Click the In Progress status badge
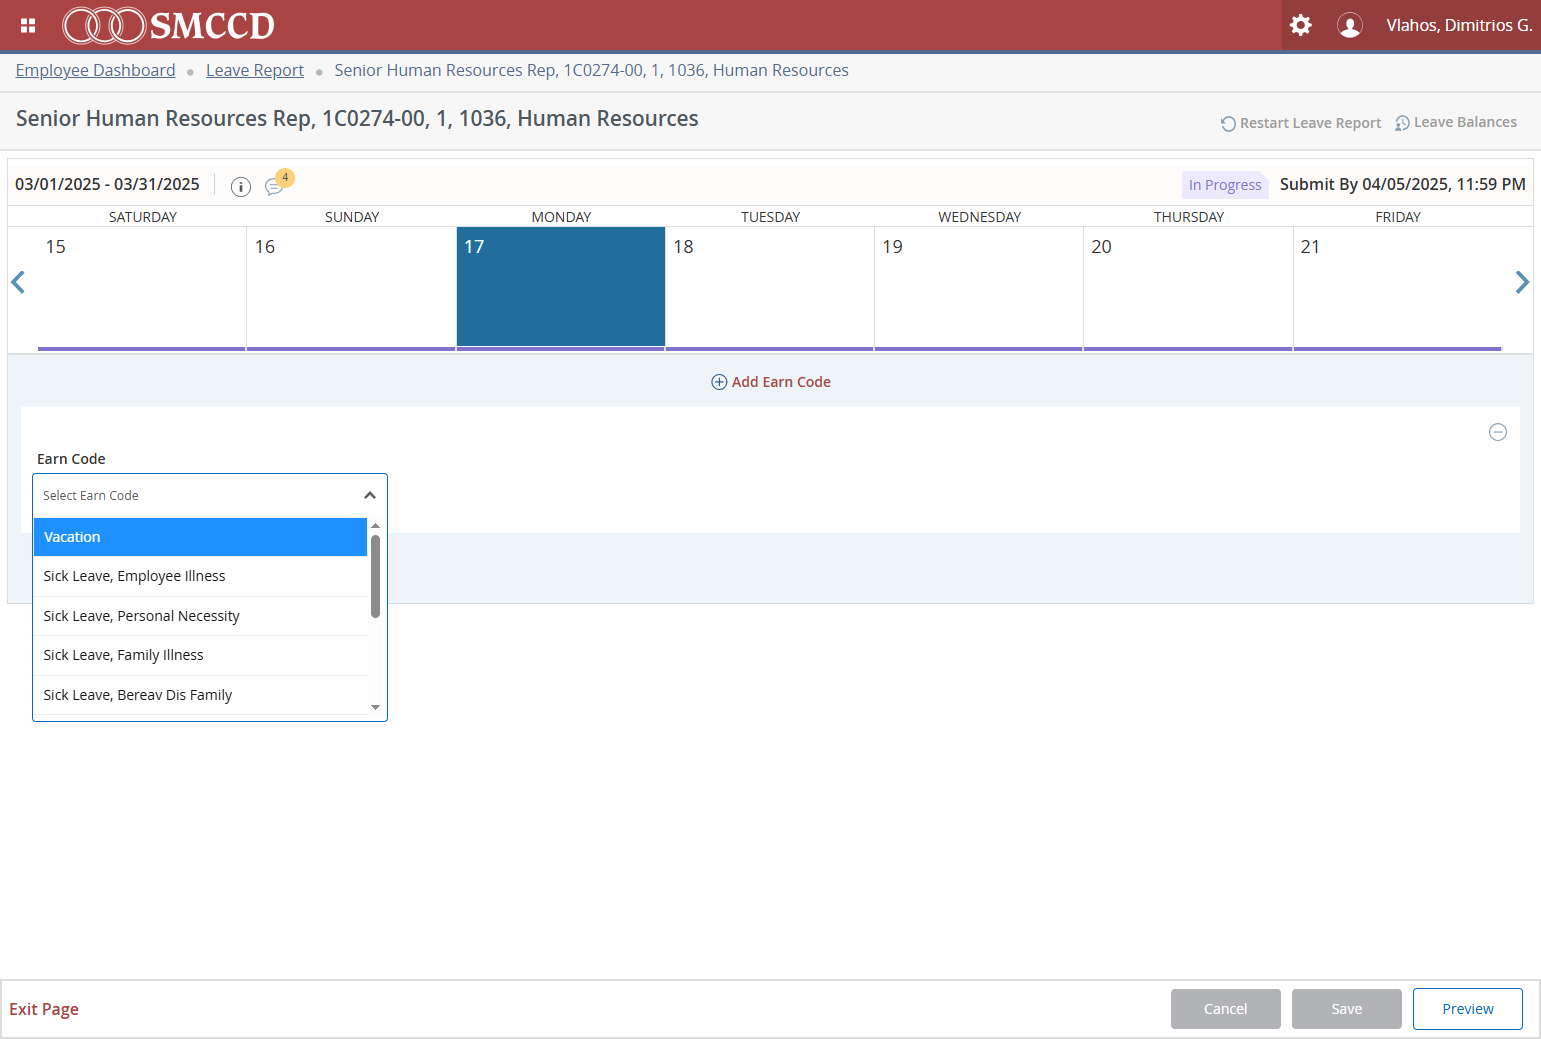Image resolution: width=1541 pixels, height=1039 pixels. point(1225,185)
